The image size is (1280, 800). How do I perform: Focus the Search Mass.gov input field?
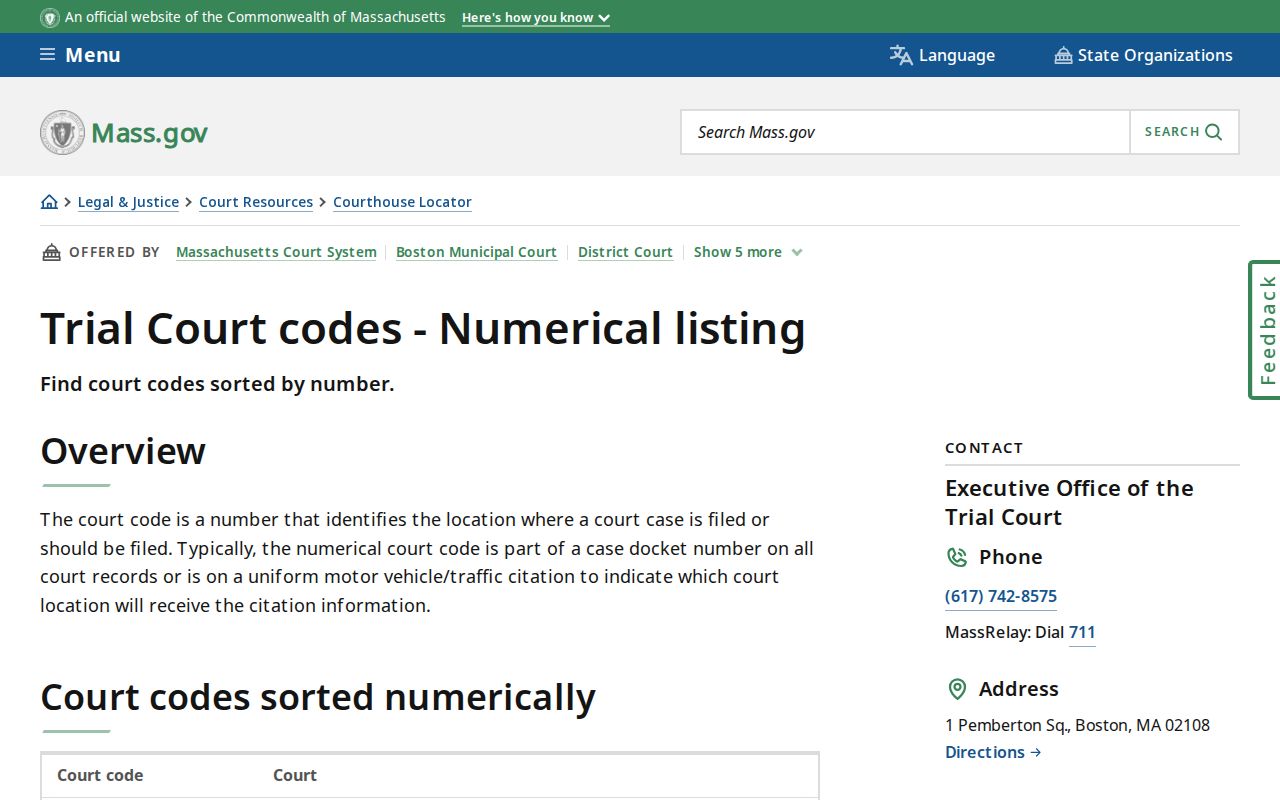point(905,132)
